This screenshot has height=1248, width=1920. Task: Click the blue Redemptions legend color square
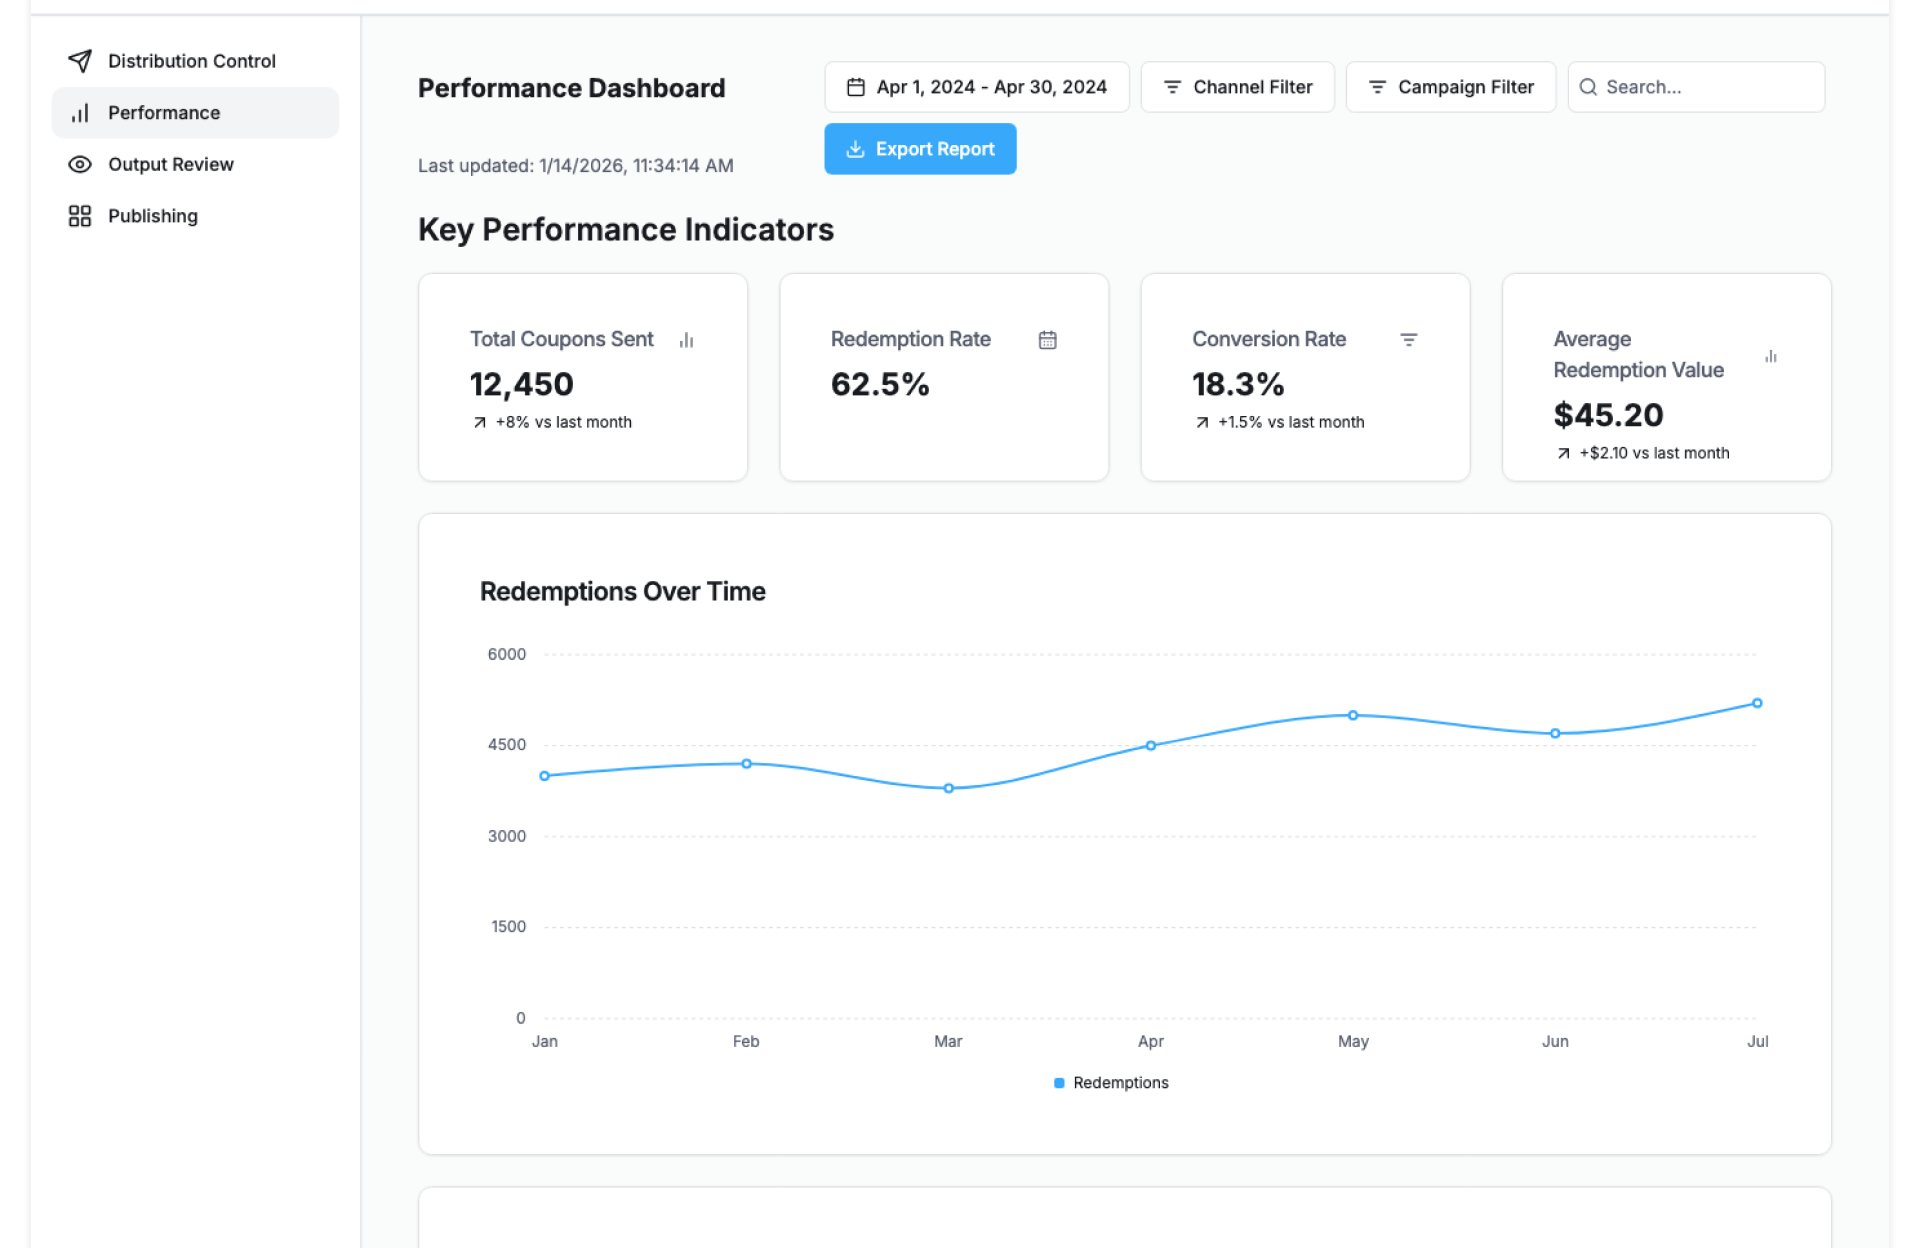(x=1059, y=1083)
